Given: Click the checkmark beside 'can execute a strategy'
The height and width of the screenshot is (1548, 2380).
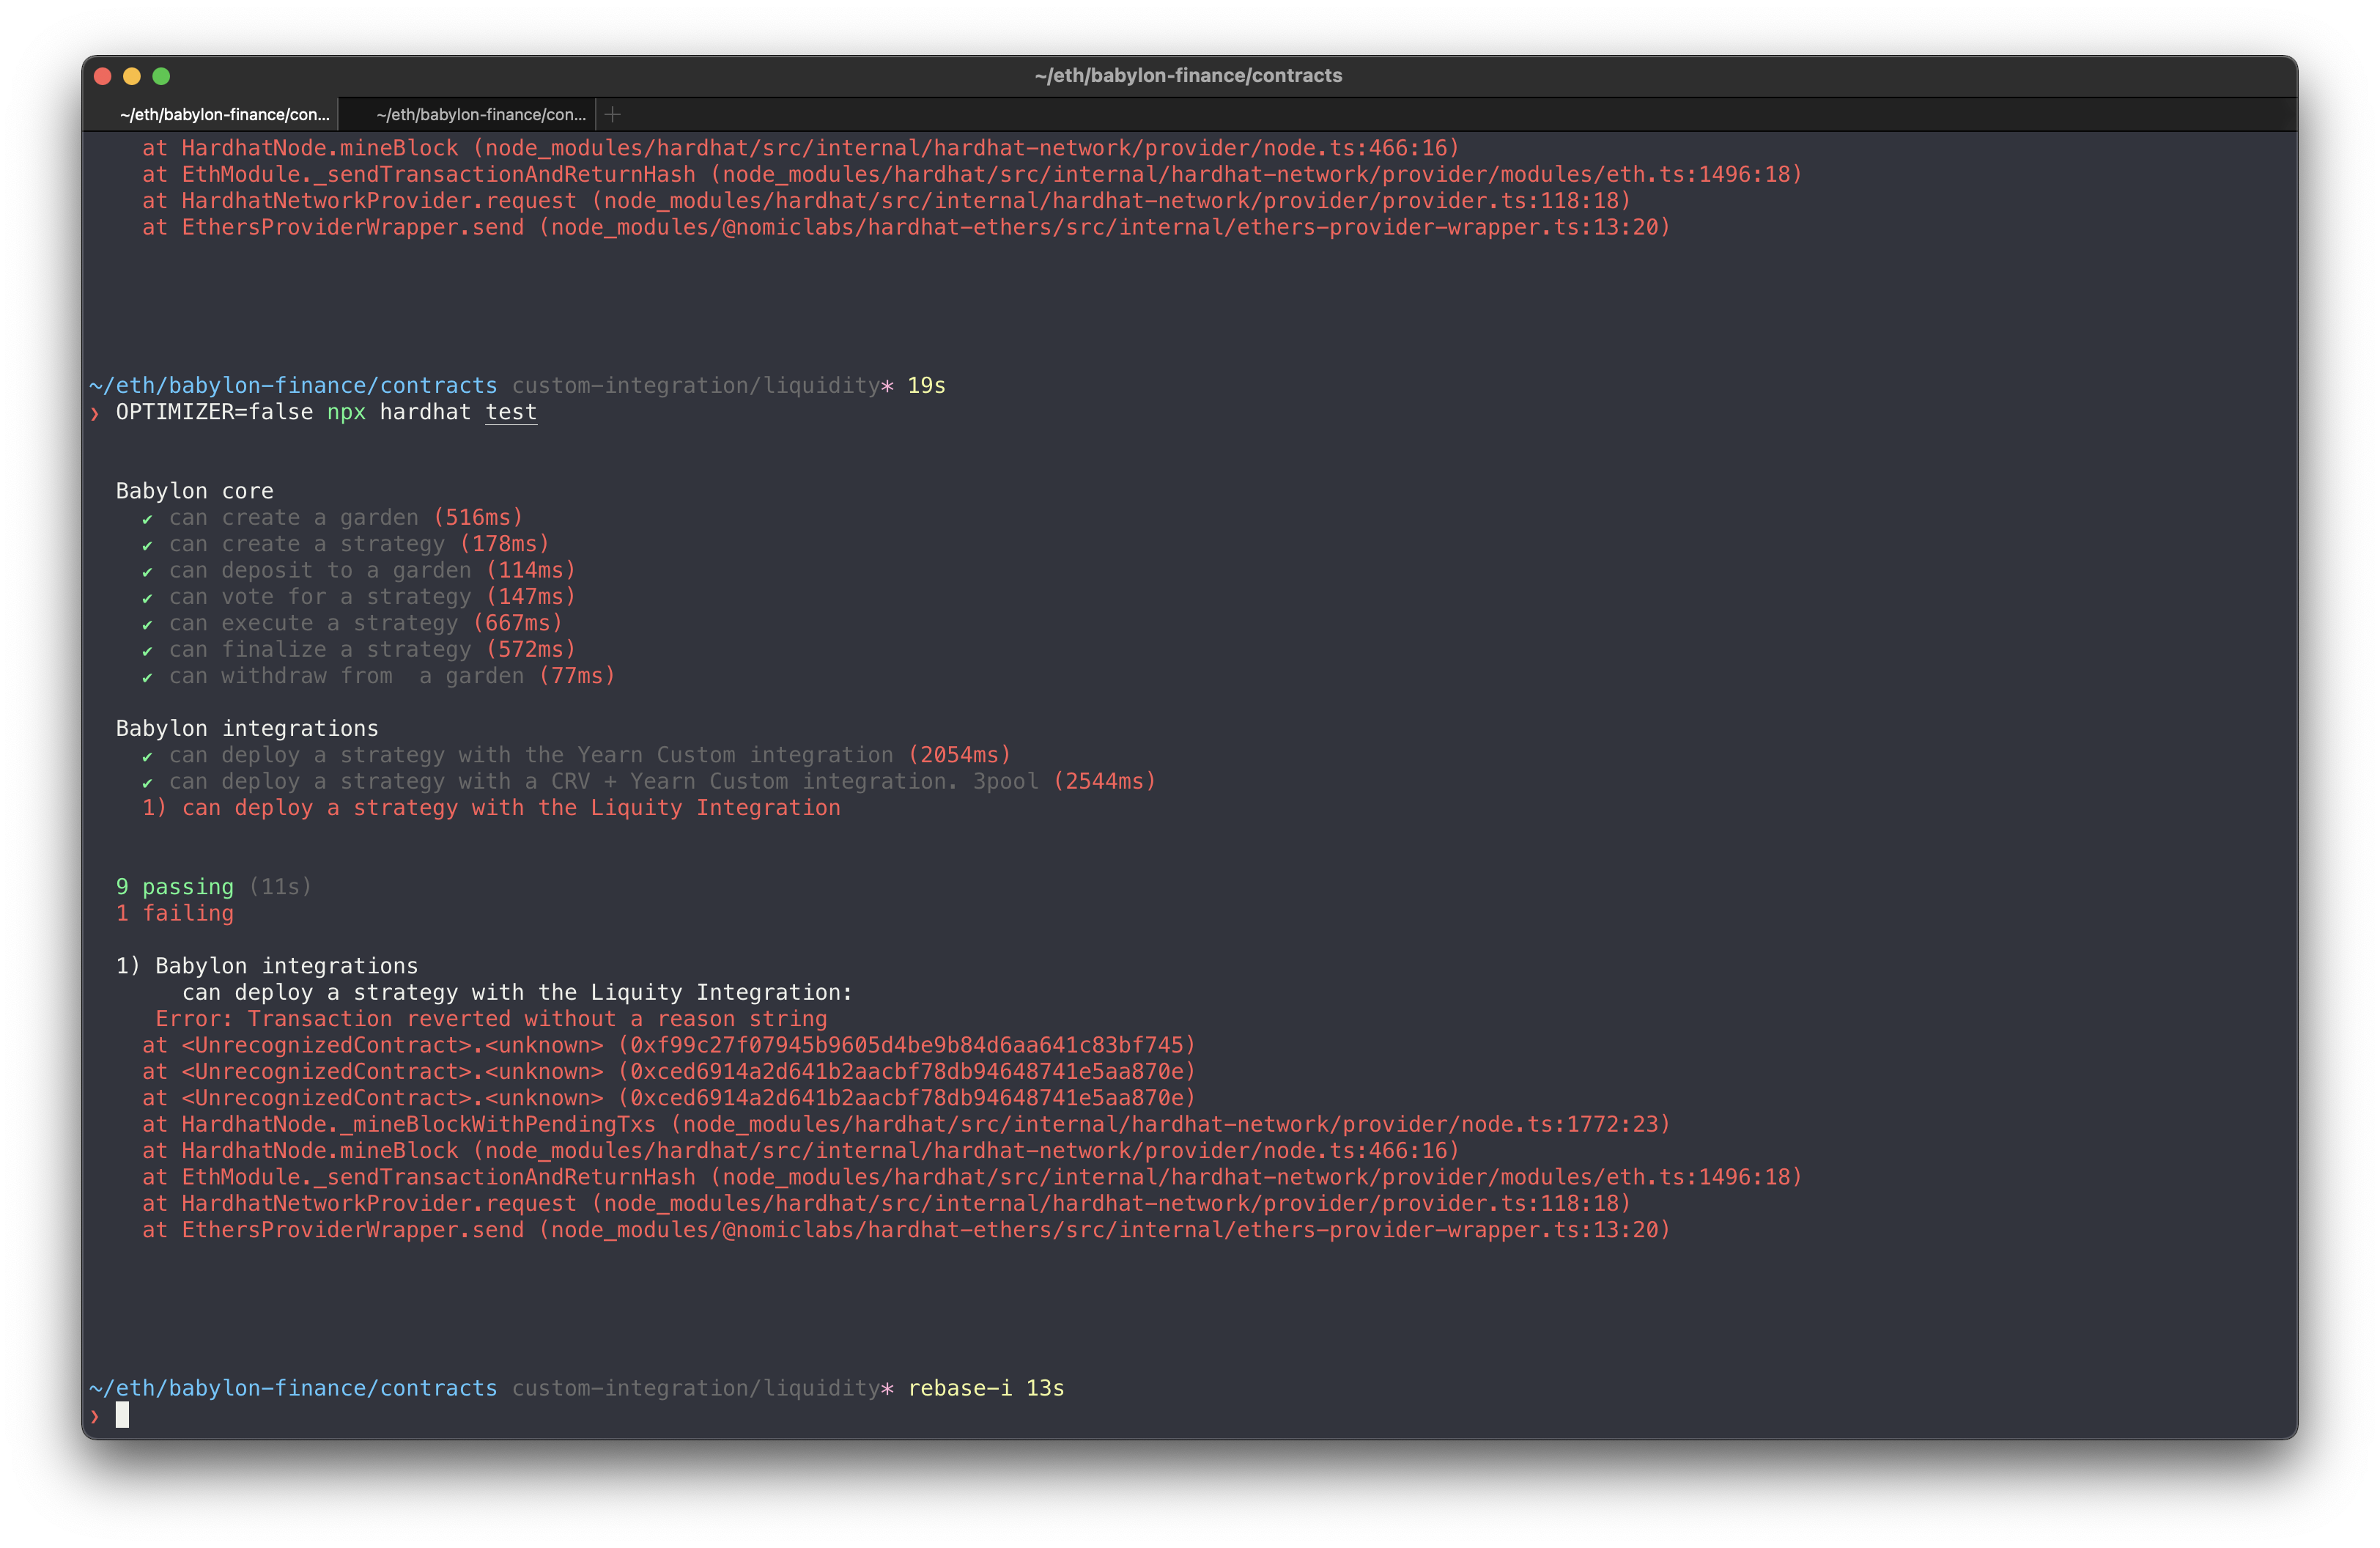Looking at the screenshot, I should coord(147,624).
